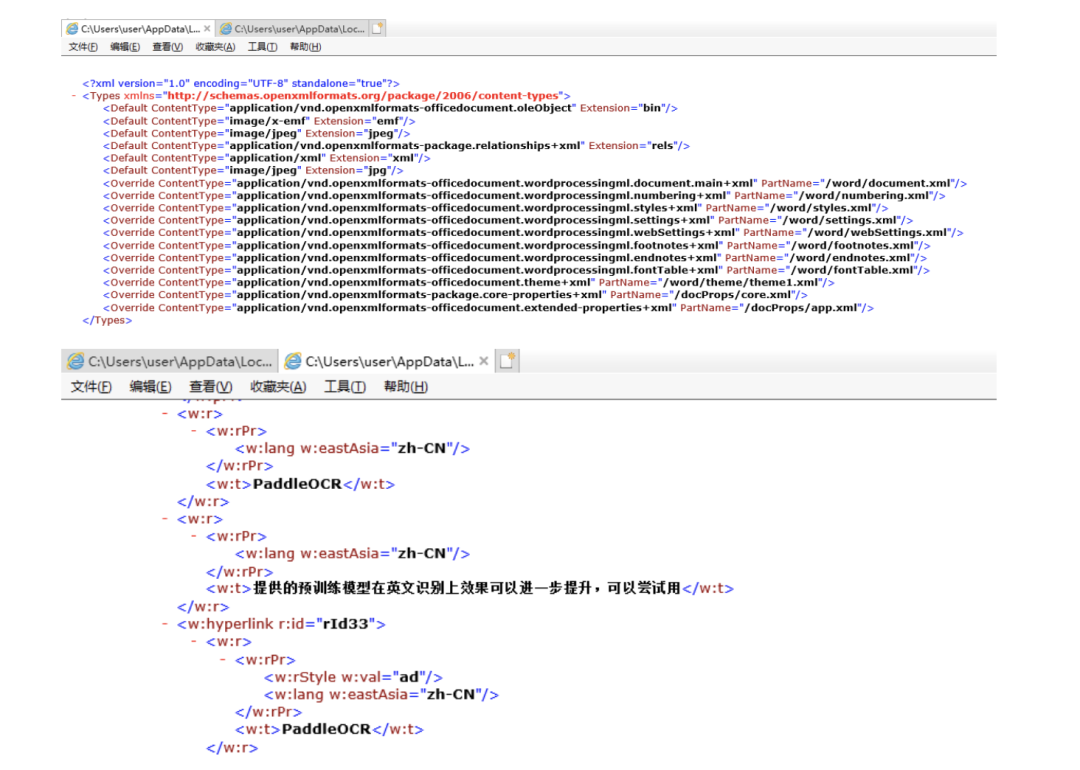
Task: Click the w:rStyle w:val="ad" line
Action: [x=353, y=678]
